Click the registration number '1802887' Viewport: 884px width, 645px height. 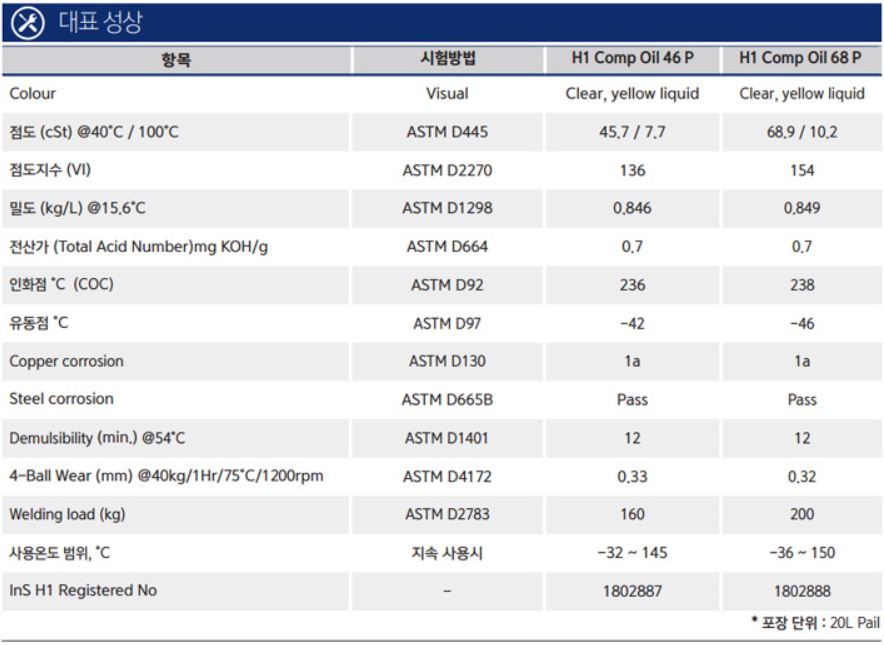pyautogui.click(x=632, y=591)
